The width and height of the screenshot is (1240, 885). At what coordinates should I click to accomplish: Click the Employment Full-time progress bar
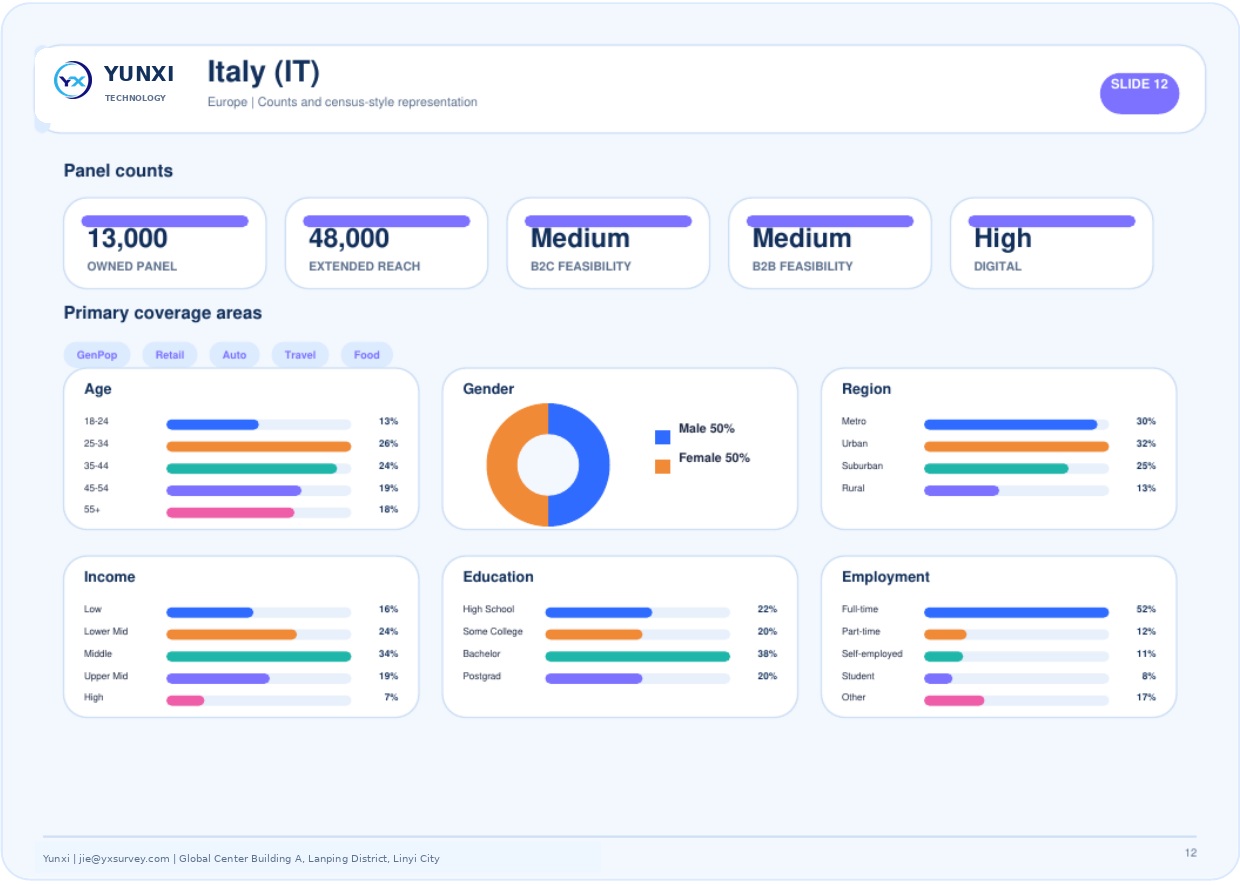tap(1016, 613)
